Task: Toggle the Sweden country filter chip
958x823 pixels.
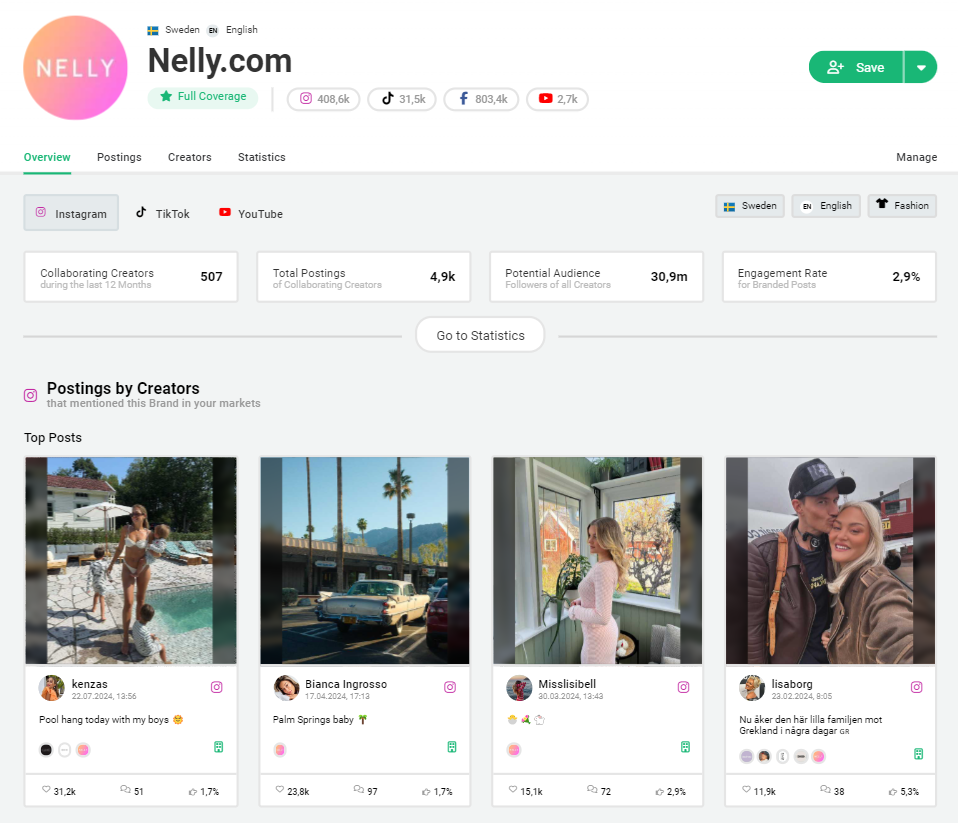Action: click(749, 205)
